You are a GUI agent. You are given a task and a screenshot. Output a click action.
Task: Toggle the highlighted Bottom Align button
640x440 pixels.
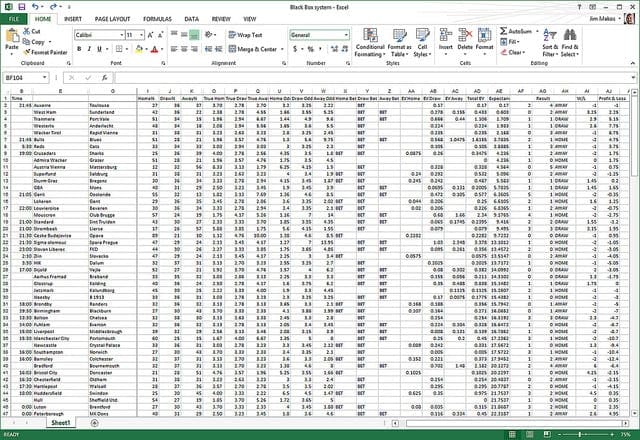tap(194, 35)
